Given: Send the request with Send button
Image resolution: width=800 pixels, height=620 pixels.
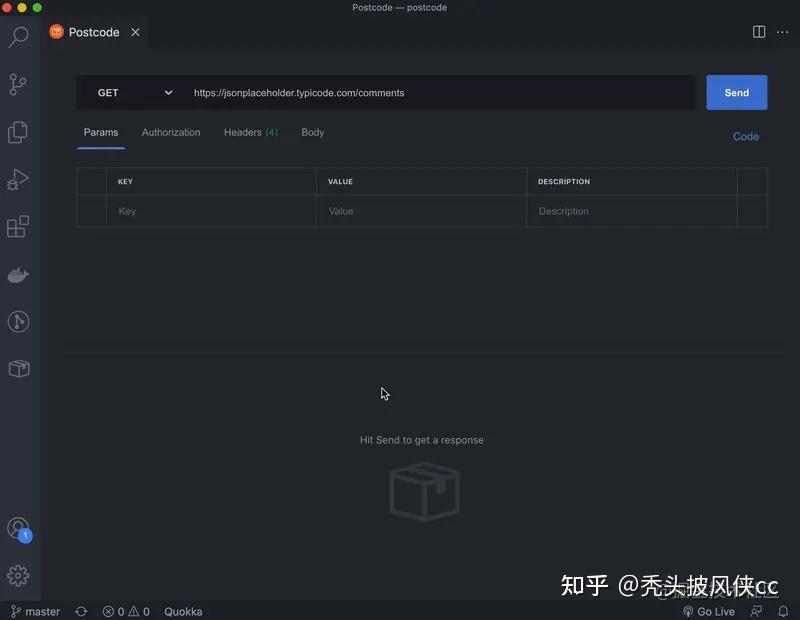Looking at the screenshot, I should (x=737, y=92).
